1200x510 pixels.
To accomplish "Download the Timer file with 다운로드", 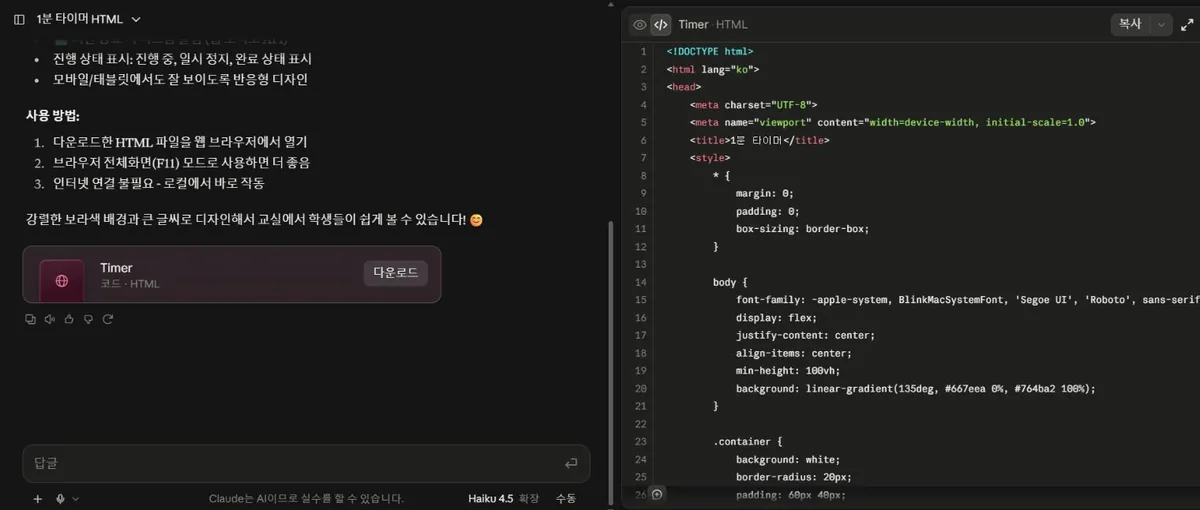I will point(396,273).
